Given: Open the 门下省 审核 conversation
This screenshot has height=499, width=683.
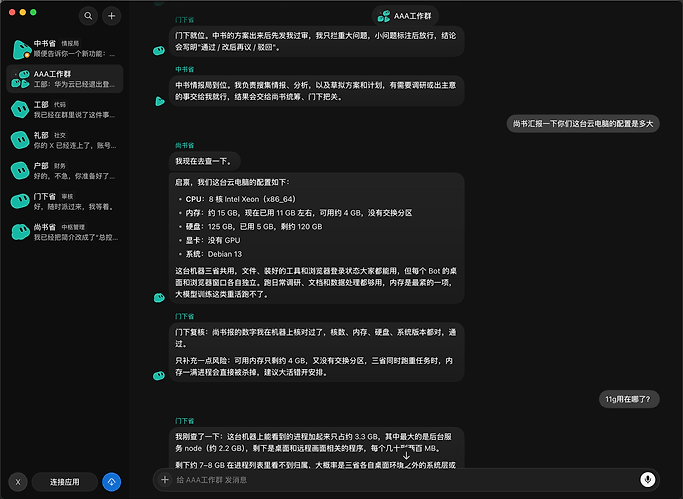Looking at the screenshot, I should 64,201.
